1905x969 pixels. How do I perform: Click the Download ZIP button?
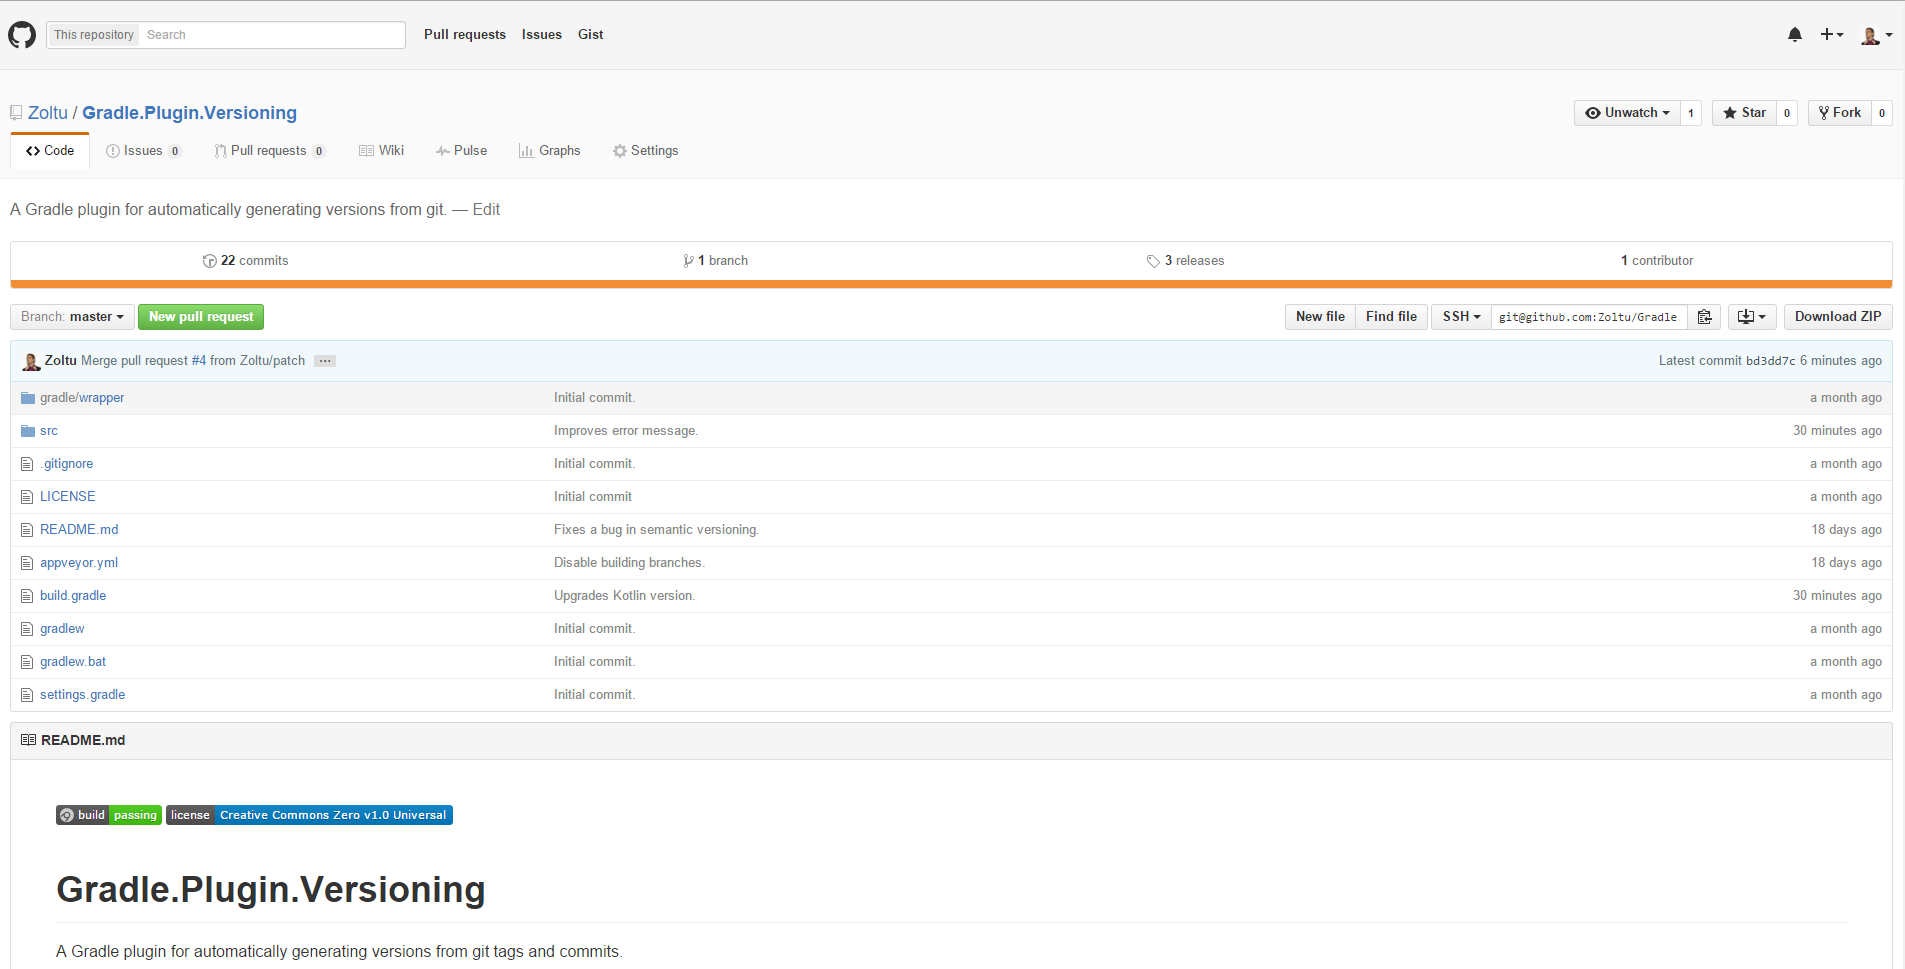[1838, 317]
